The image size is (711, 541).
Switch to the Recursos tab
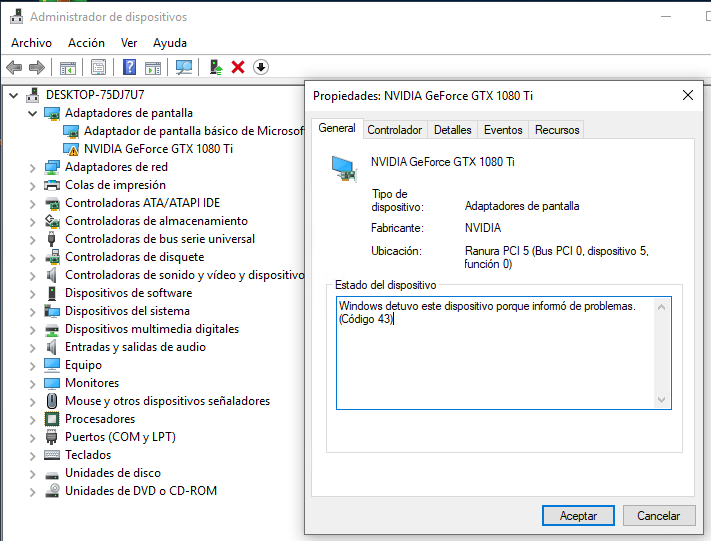pyautogui.click(x=557, y=130)
